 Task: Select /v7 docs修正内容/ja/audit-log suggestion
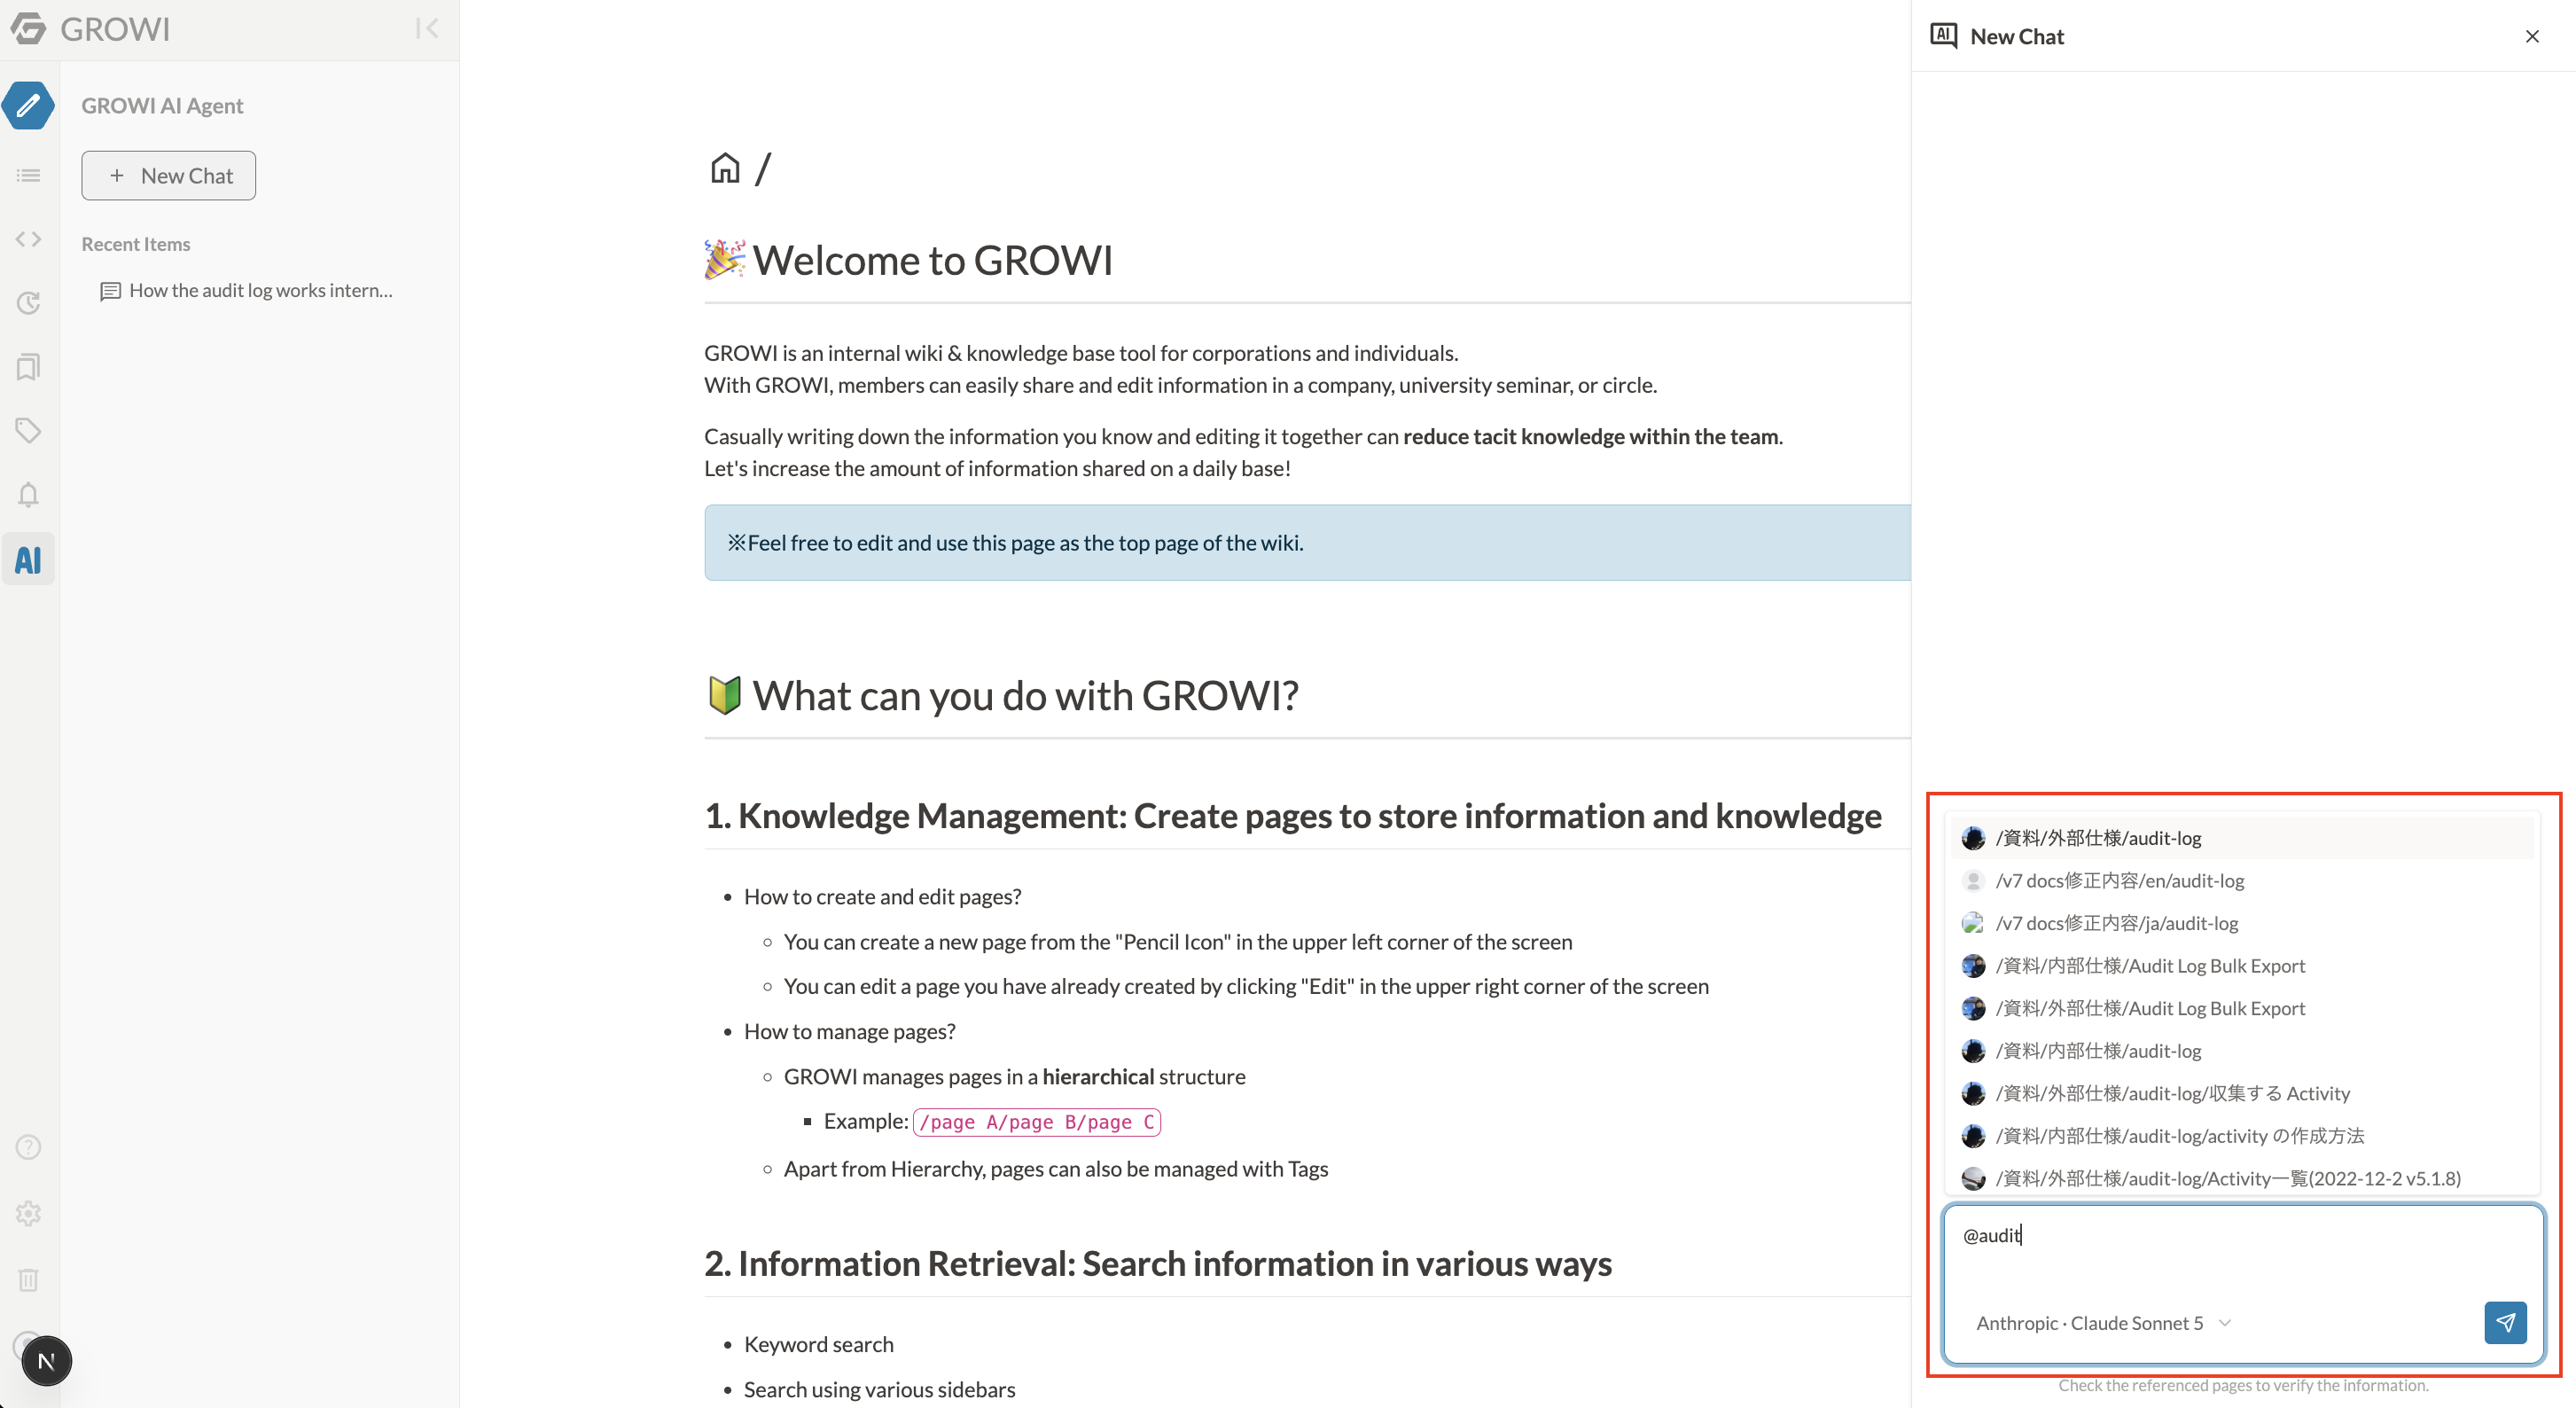(x=2241, y=923)
